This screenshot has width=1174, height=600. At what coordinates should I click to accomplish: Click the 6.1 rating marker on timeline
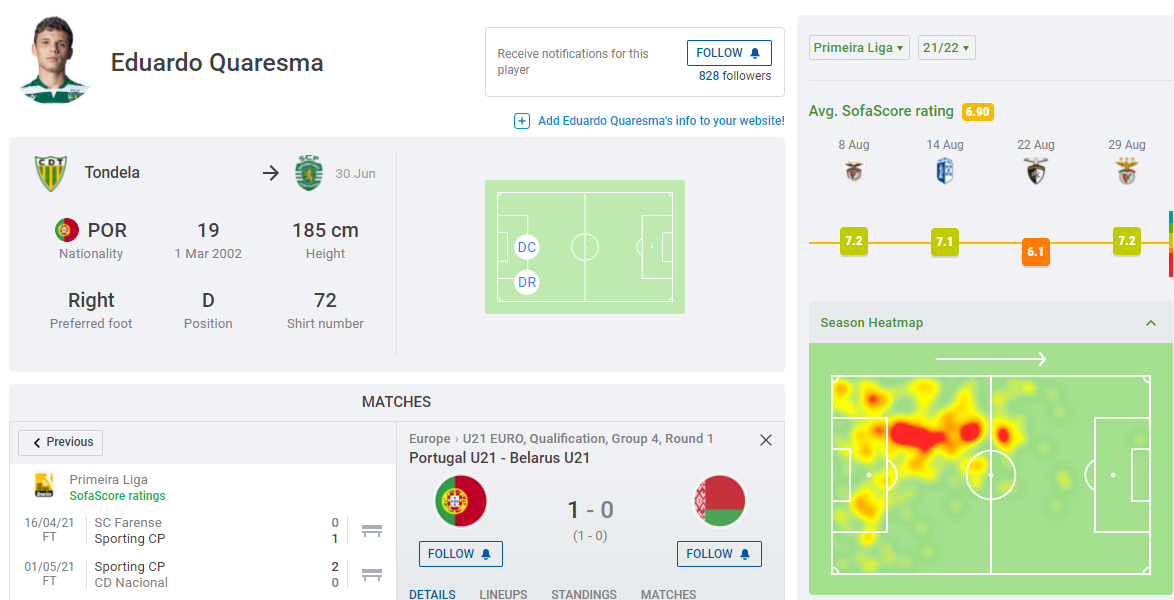(1035, 252)
